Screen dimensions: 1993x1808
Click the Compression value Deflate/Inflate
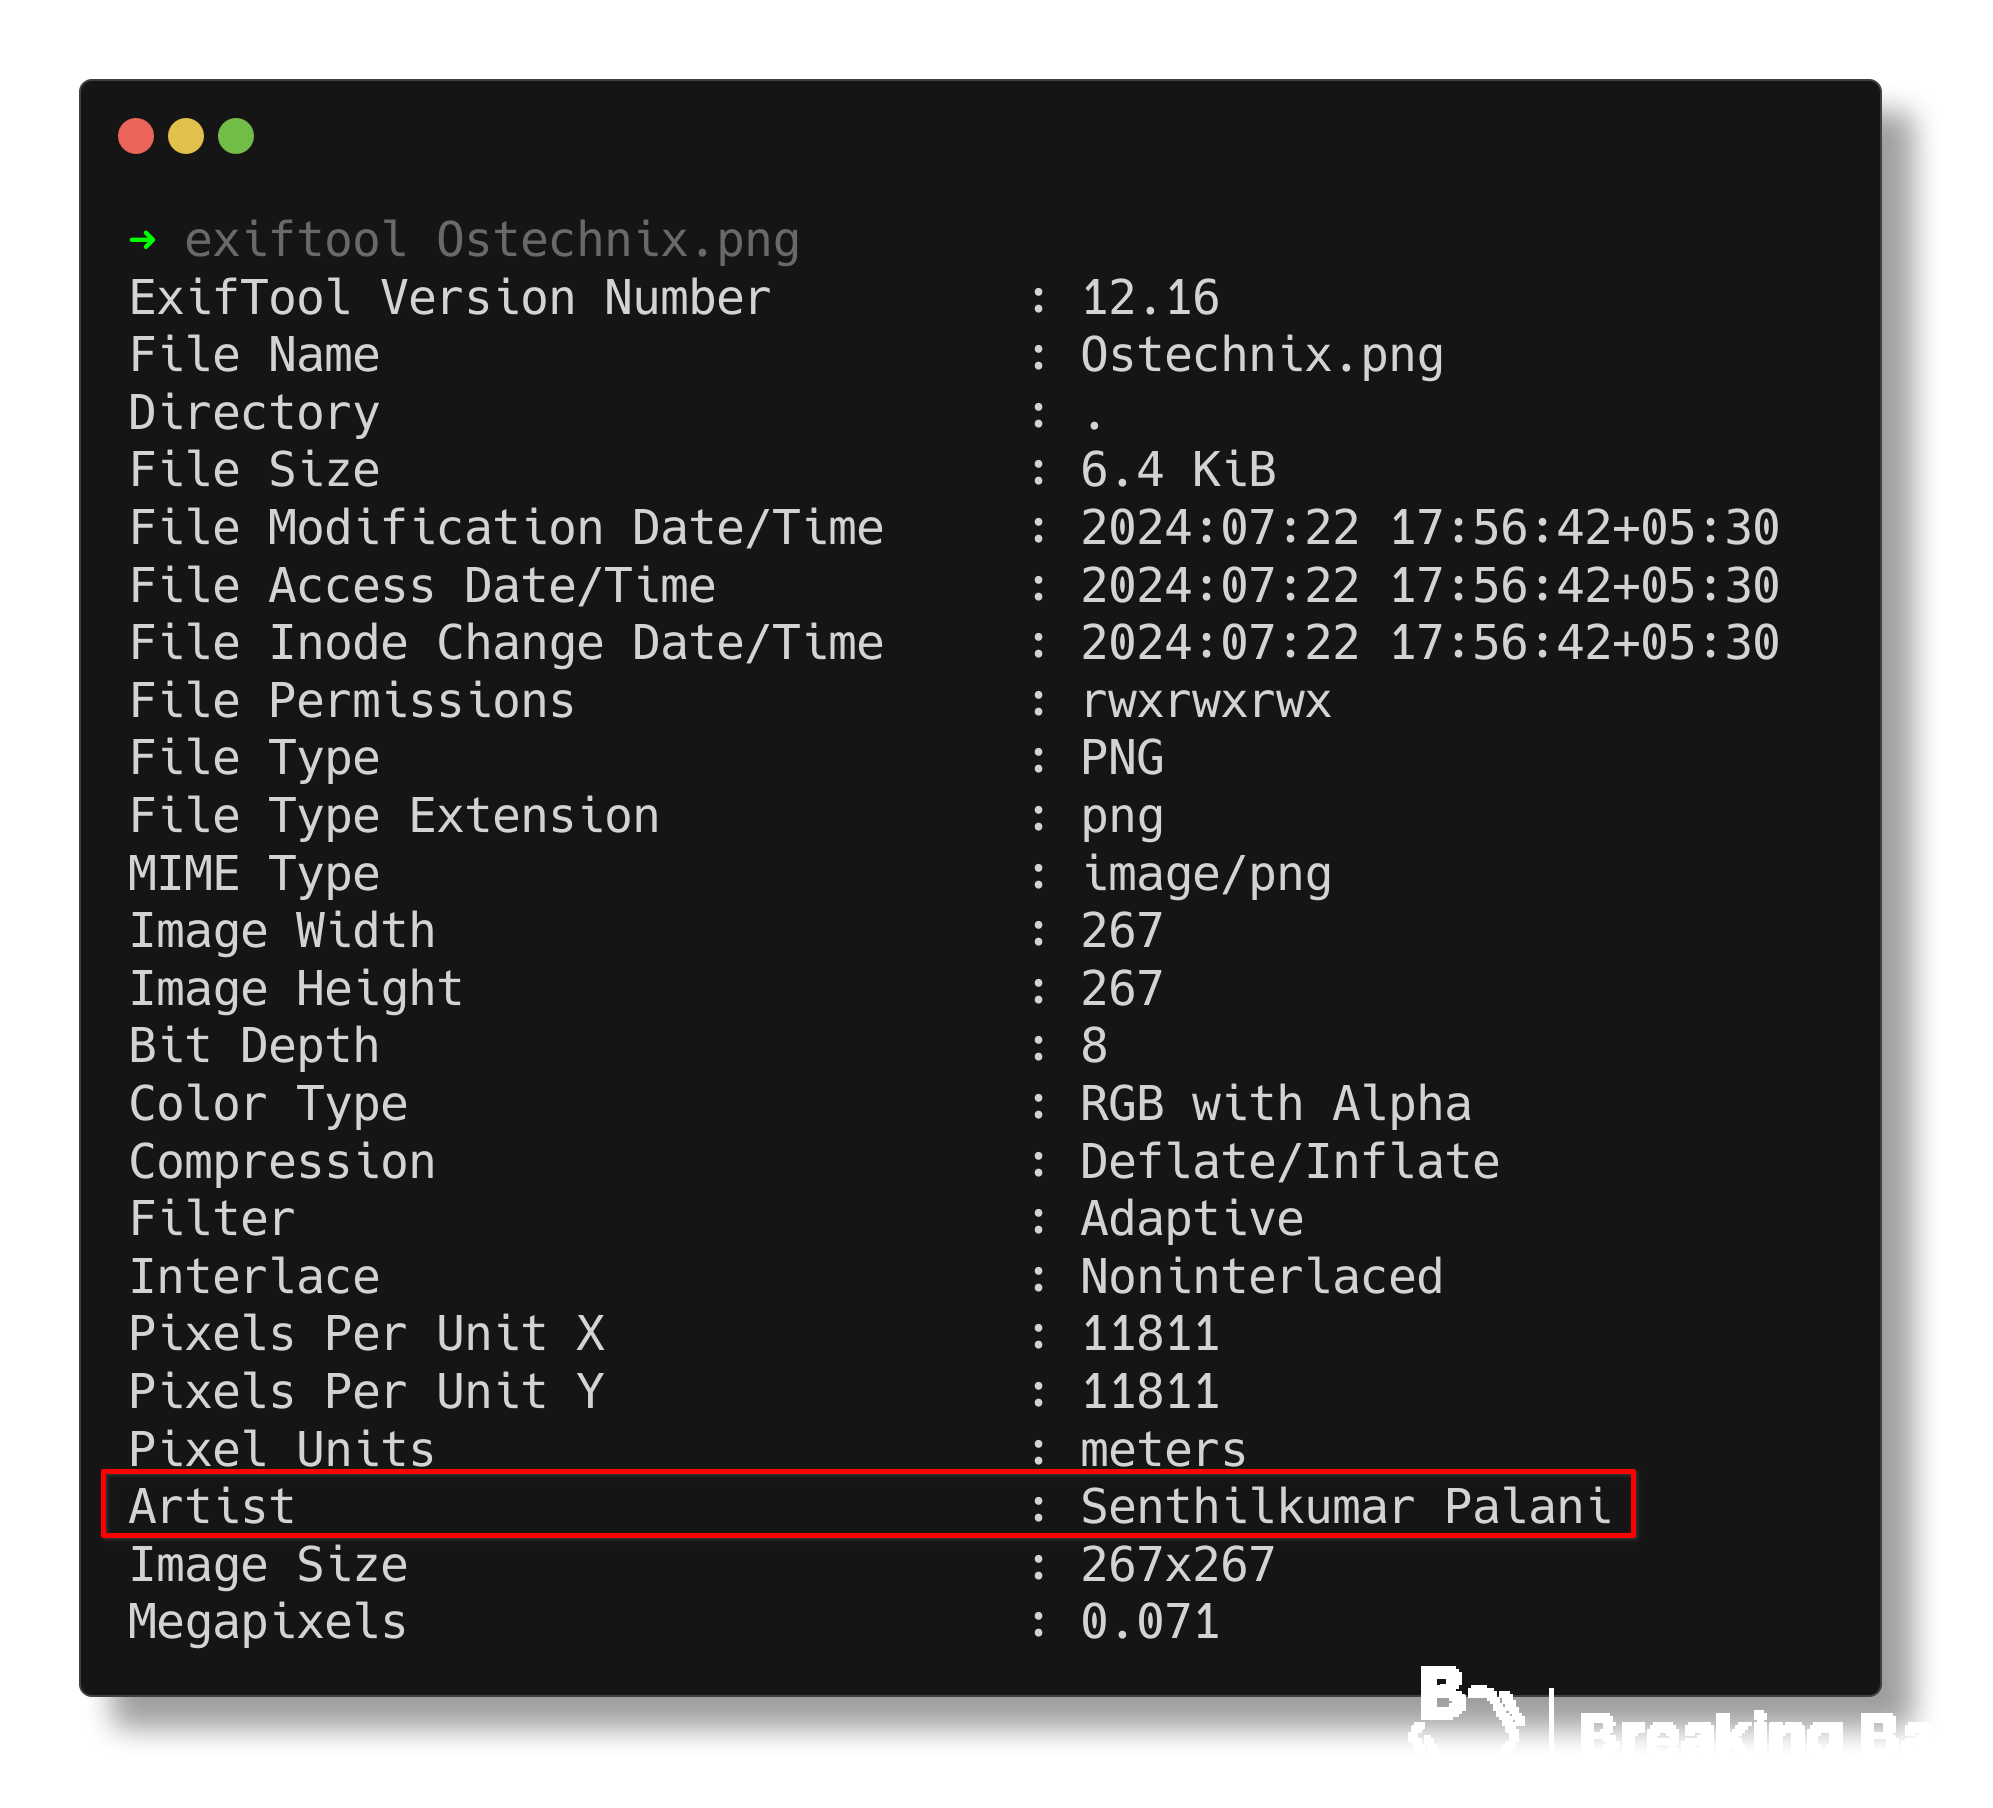(x=1290, y=1162)
